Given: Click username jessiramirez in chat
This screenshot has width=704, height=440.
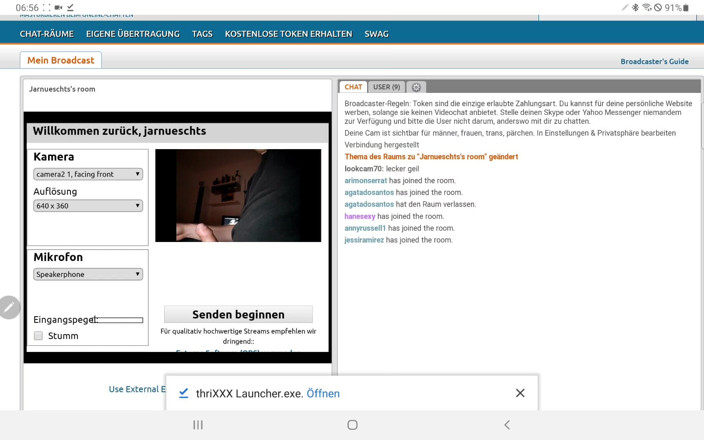Looking at the screenshot, I should click(364, 240).
